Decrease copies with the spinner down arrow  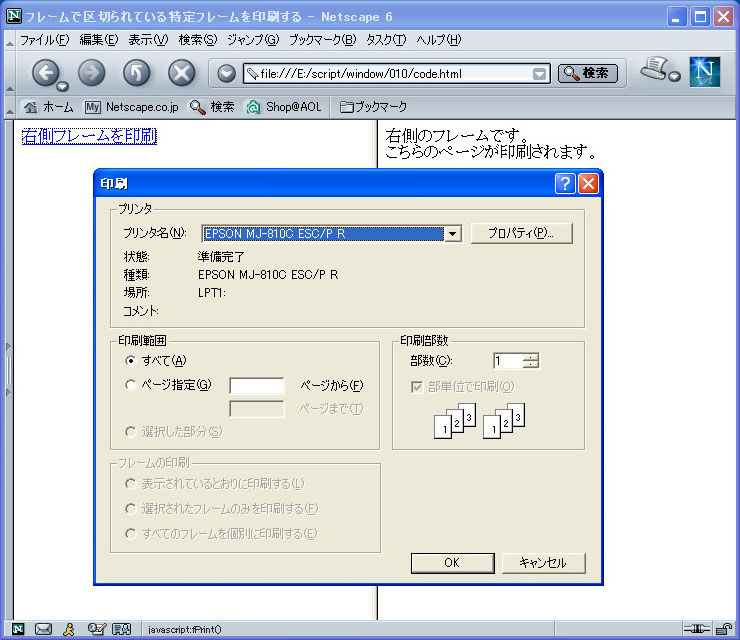tap(531, 364)
